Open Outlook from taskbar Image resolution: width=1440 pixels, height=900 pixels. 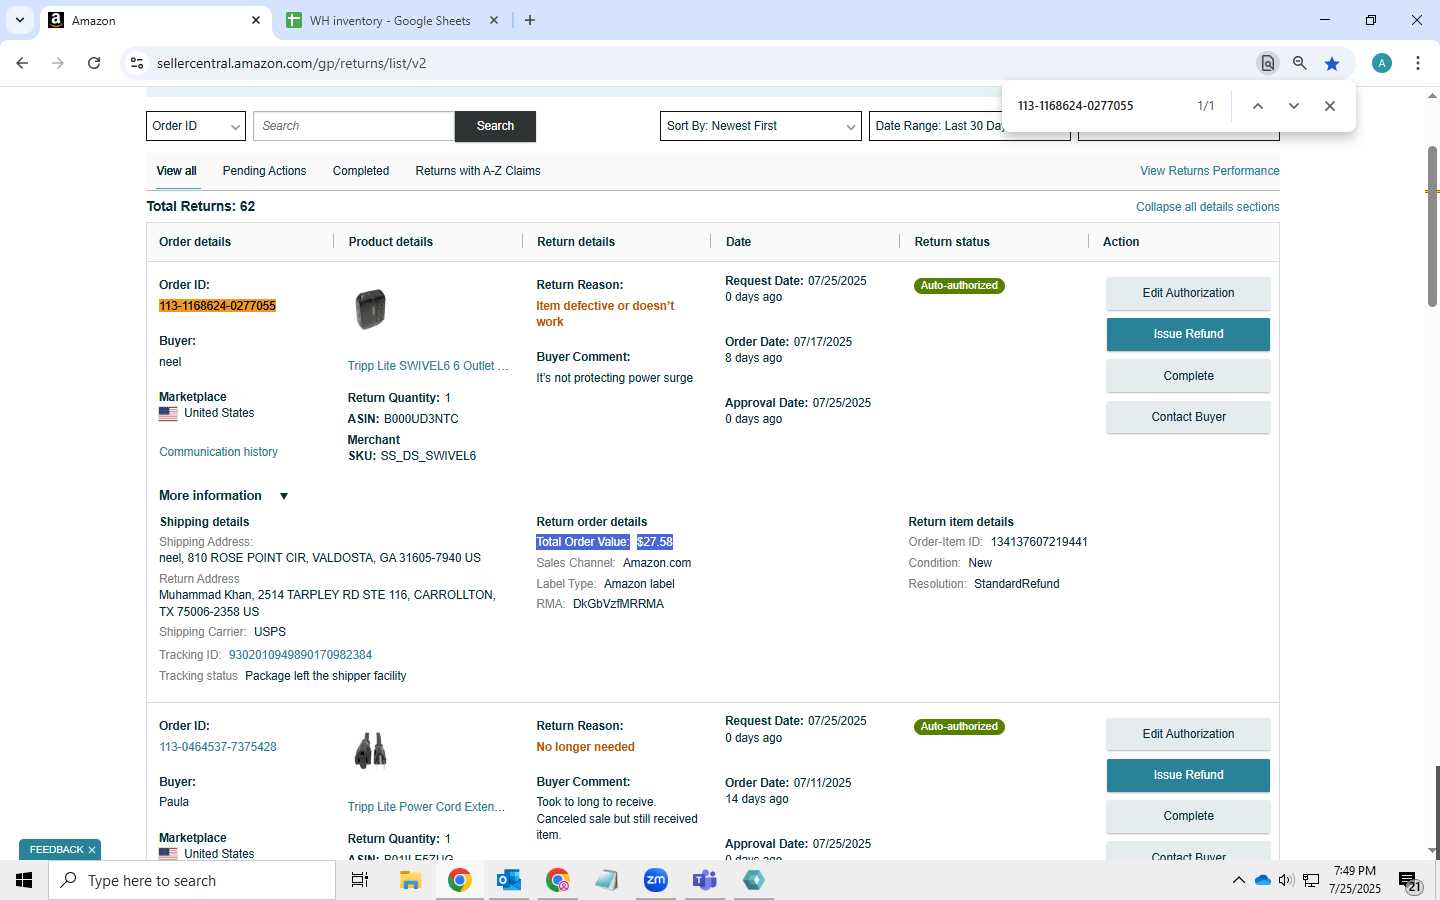[x=509, y=880]
